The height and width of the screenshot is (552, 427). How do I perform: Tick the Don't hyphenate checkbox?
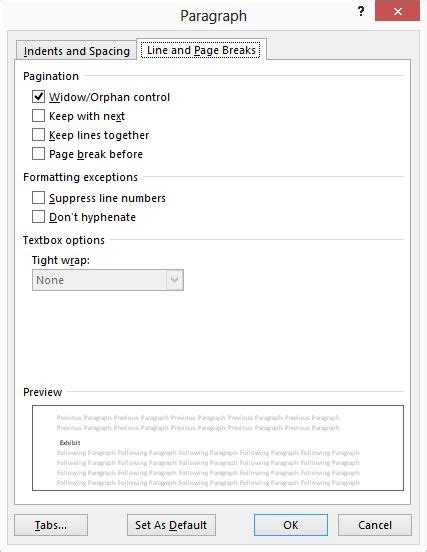(x=38, y=217)
